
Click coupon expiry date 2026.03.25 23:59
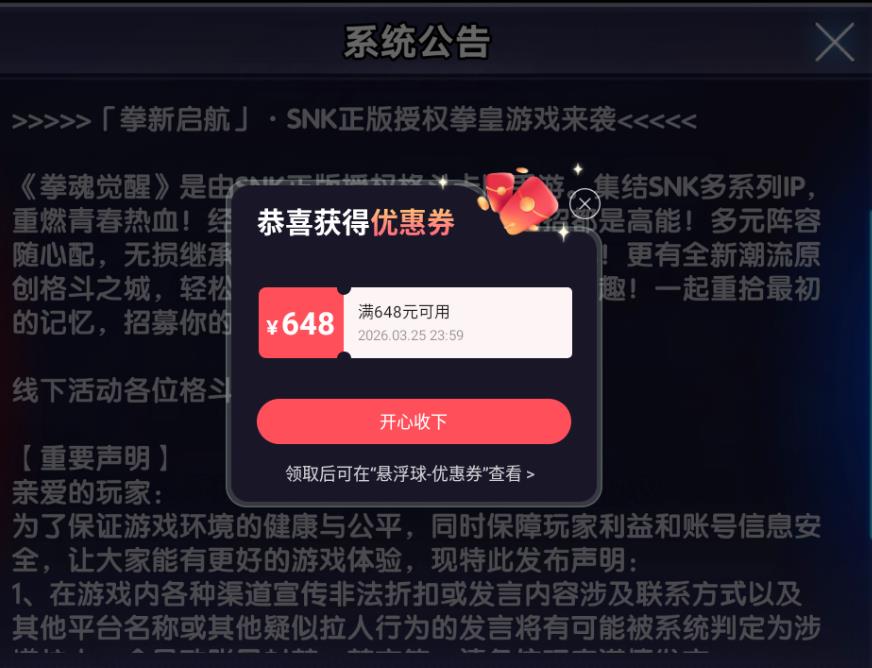(x=410, y=335)
